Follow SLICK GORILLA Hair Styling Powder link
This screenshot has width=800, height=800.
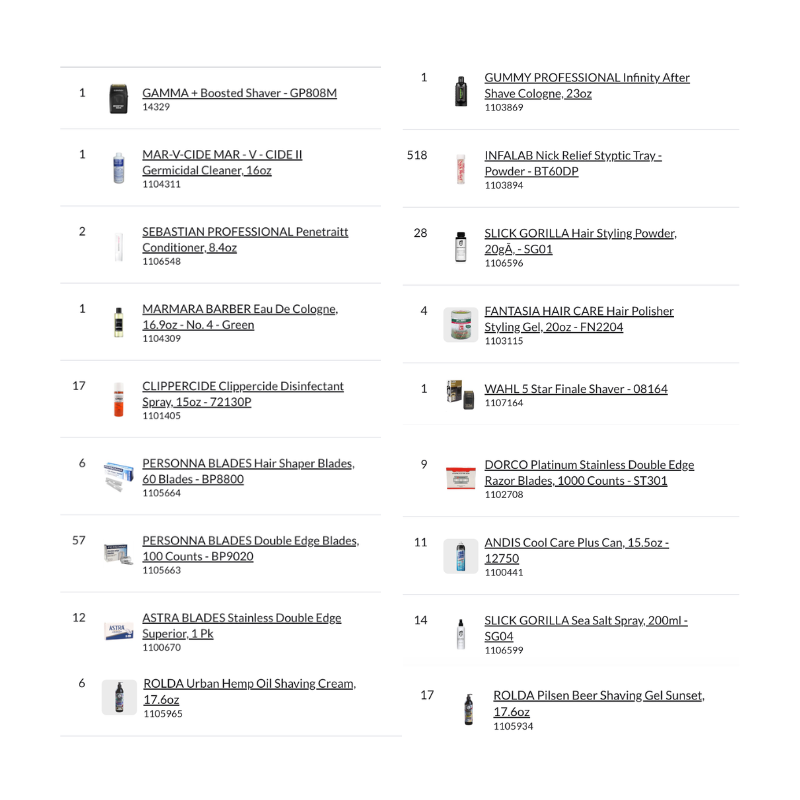[x=580, y=241]
